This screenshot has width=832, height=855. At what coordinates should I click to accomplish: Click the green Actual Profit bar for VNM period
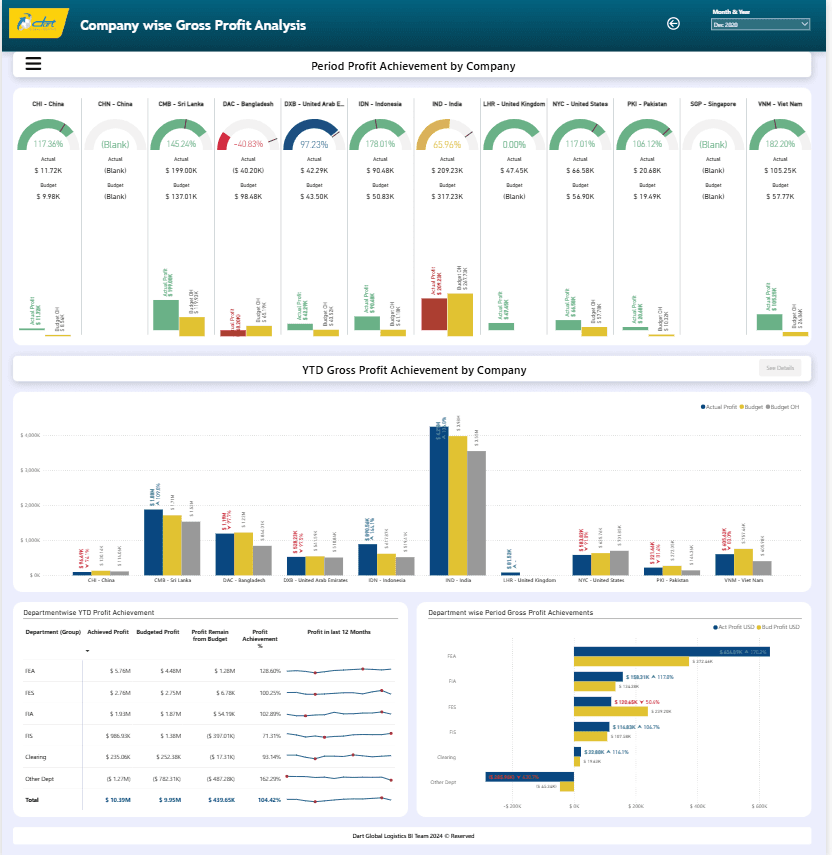769,322
